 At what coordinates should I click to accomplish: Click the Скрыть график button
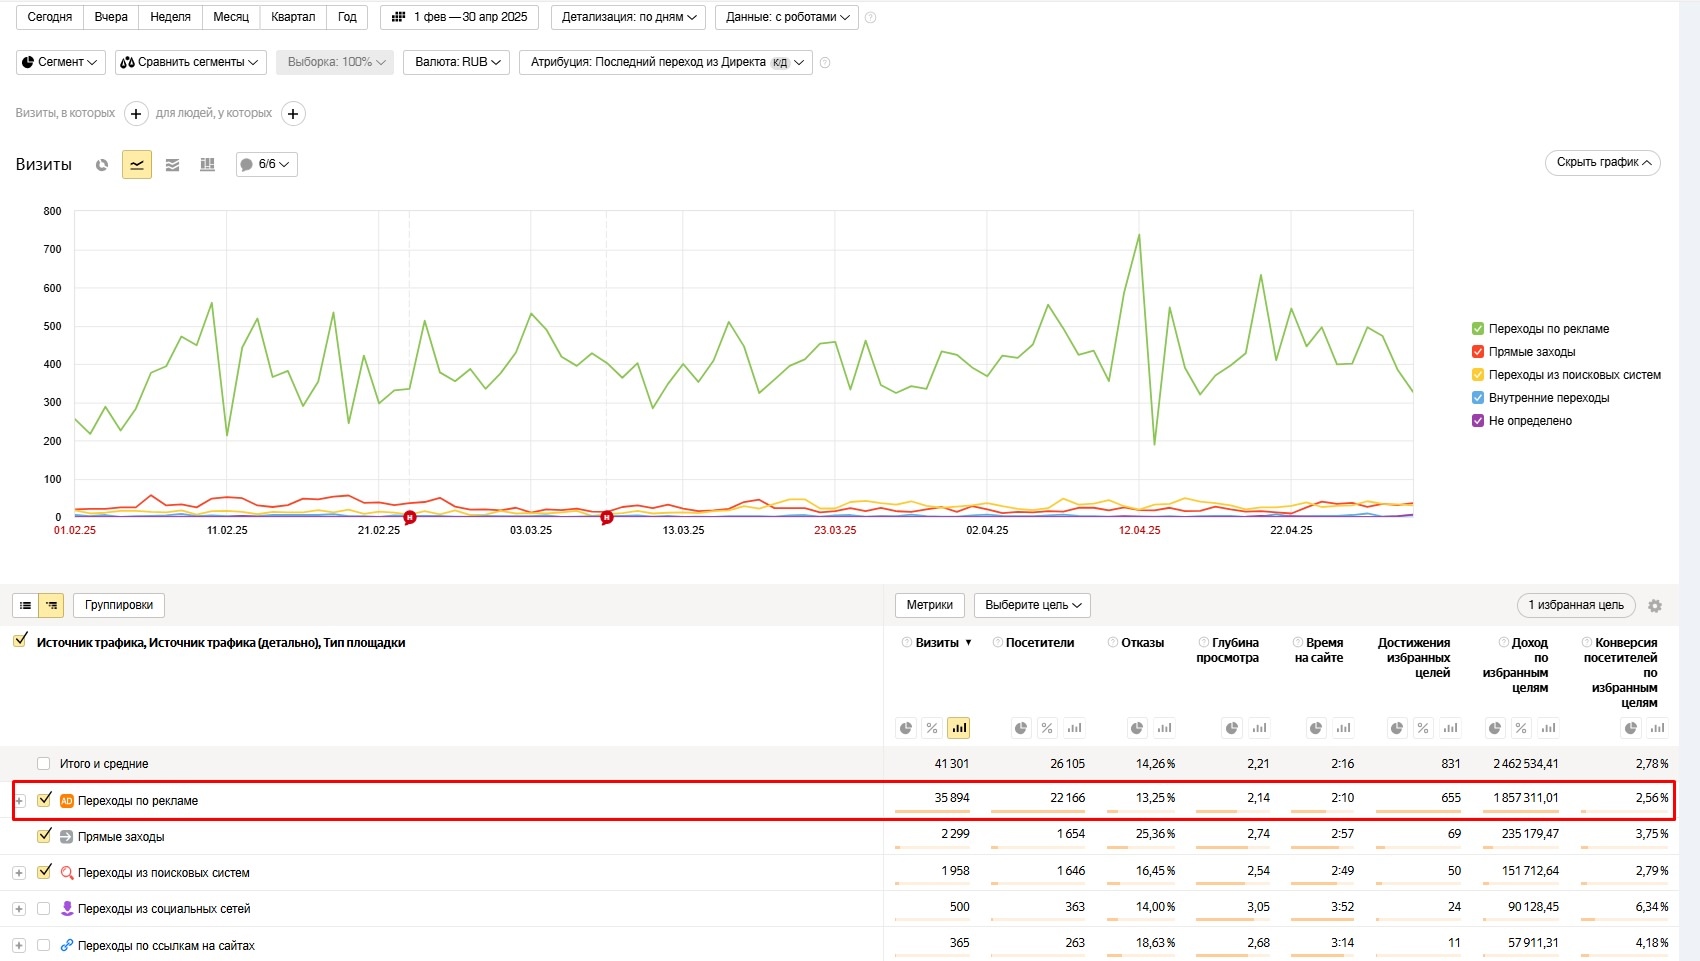[x=1603, y=162]
